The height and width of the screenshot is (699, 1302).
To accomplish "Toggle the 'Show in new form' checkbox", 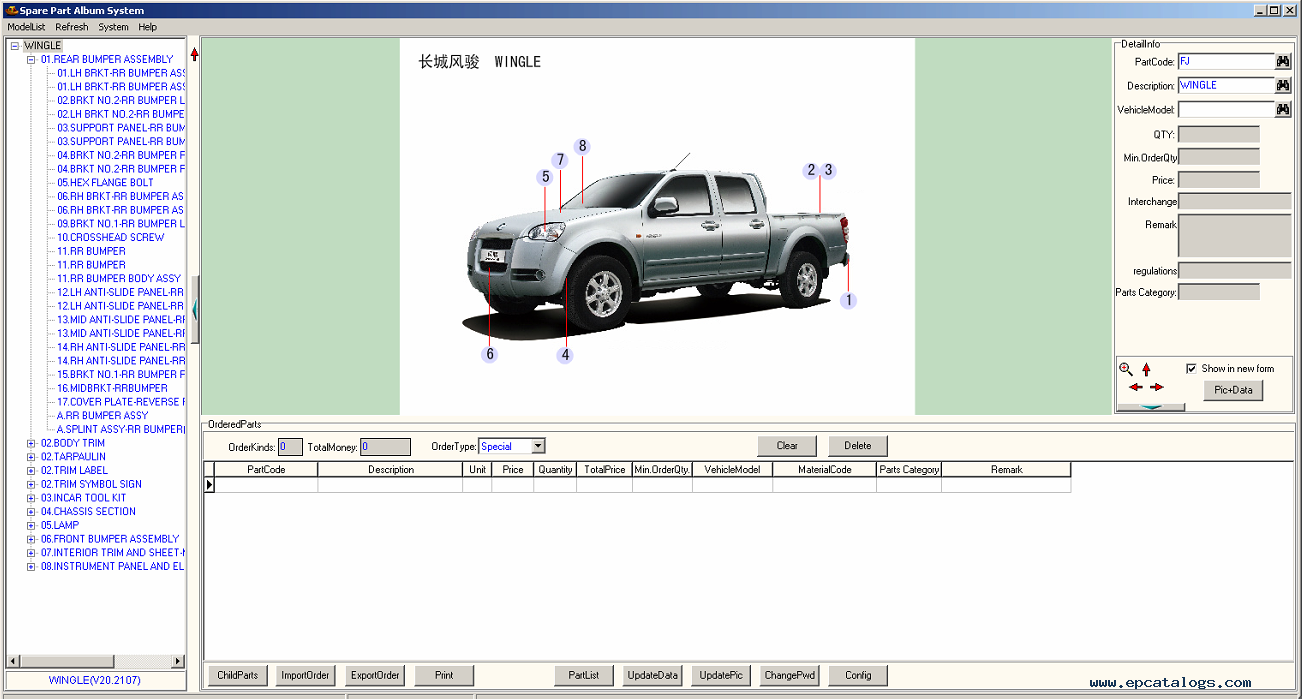I will tap(1191, 368).
